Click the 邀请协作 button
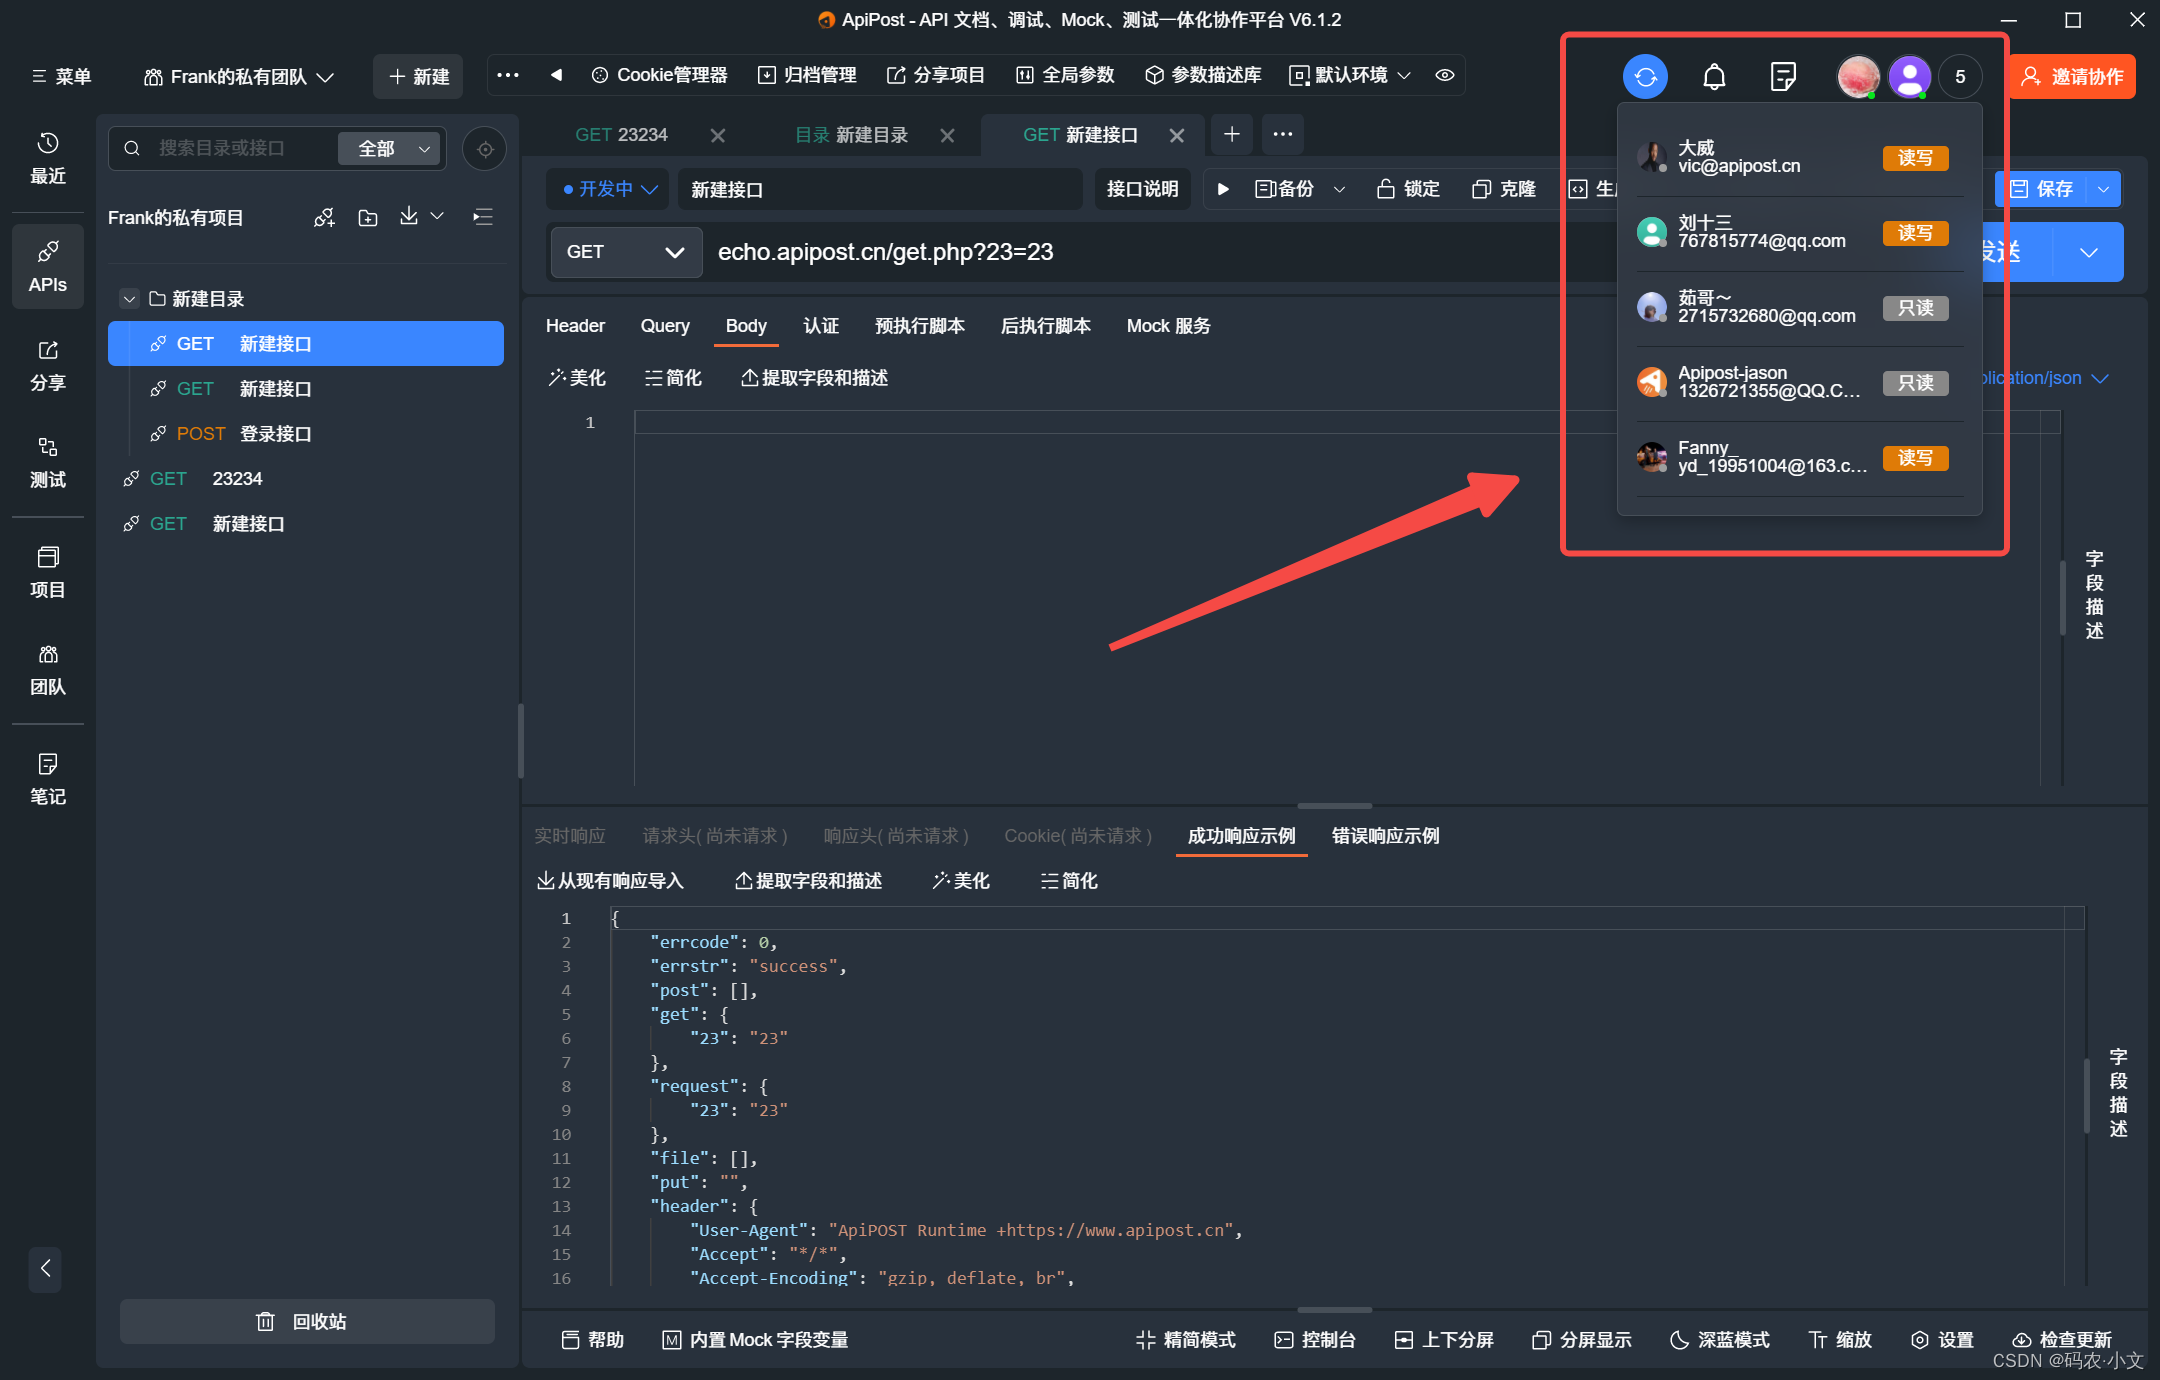Screen dimensions: 2160x1380 point(2072,77)
